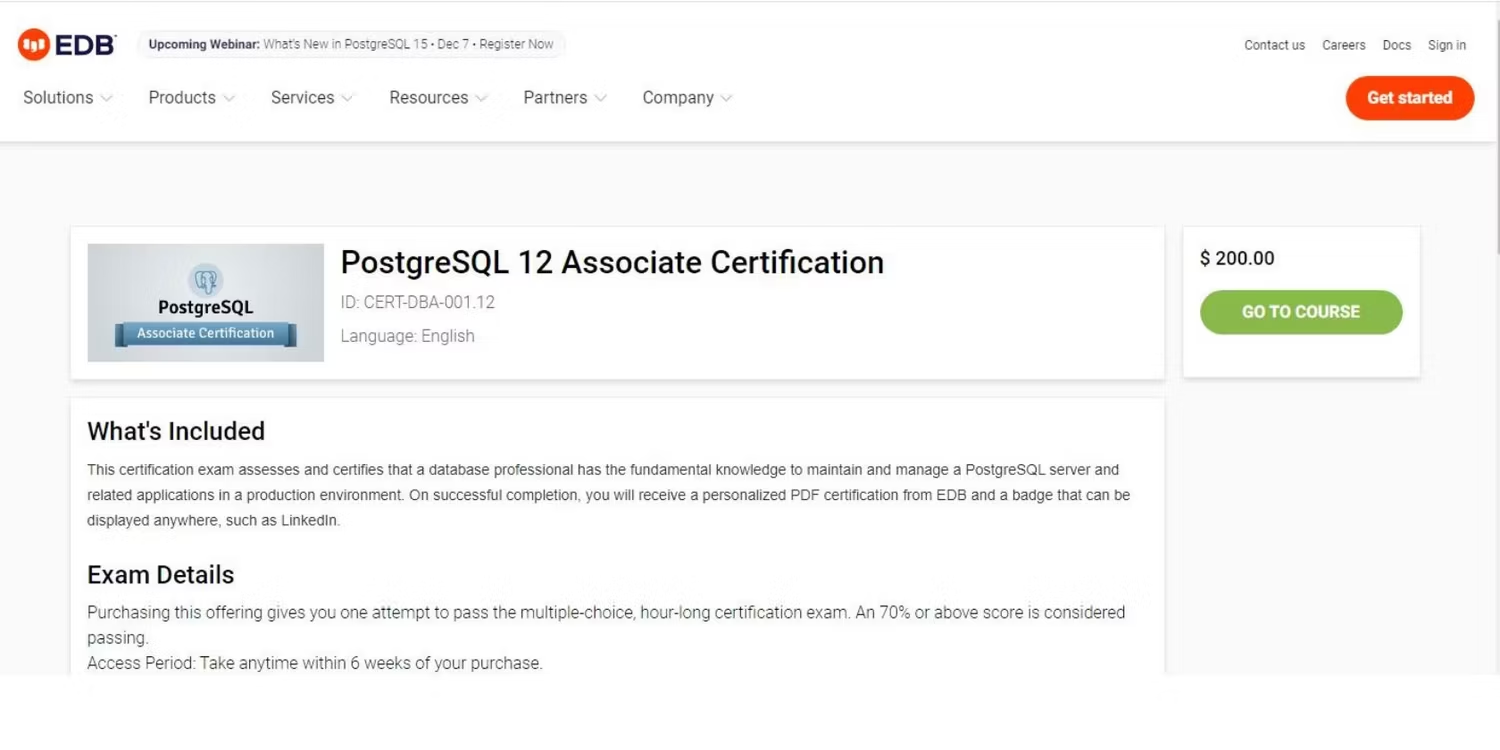Click the PostgreSQL 12 Associate Certification title
This screenshot has width=1500, height=750.
[x=612, y=262]
